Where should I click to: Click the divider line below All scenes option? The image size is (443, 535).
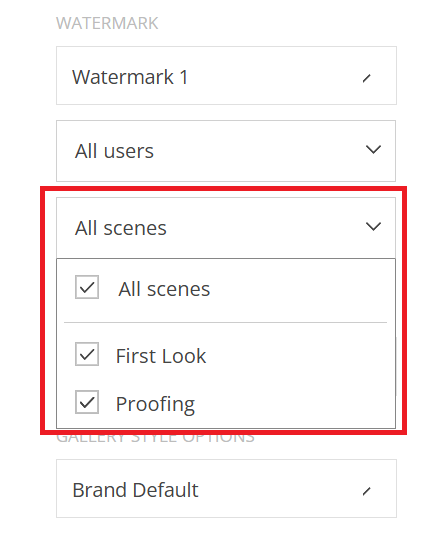(x=225, y=322)
